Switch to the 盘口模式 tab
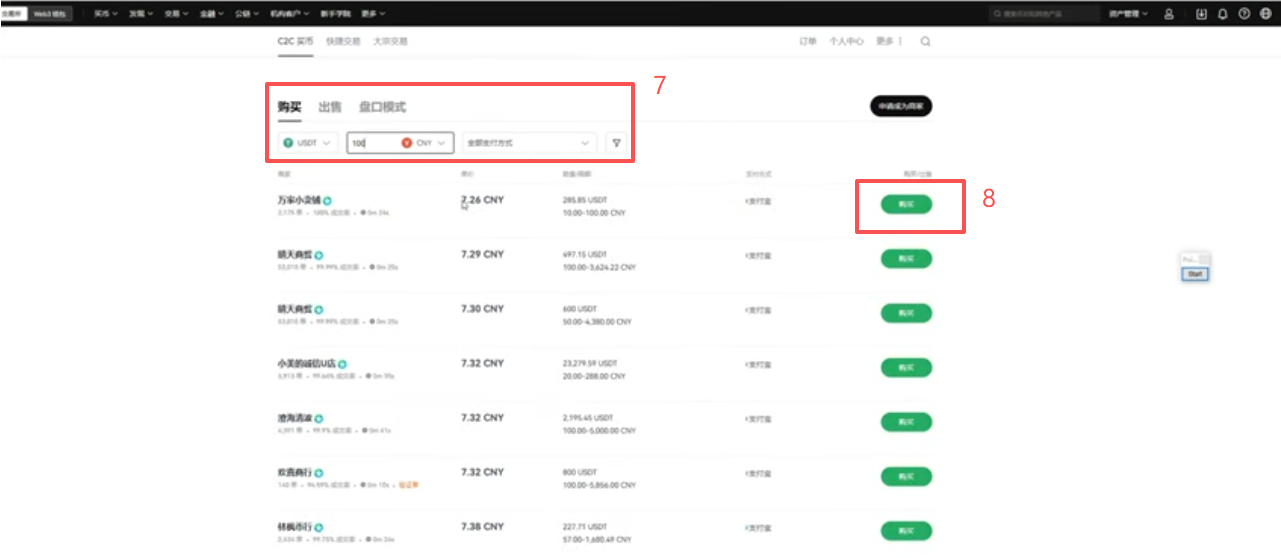This screenshot has height=558, width=1281. [x=382, y=107]
